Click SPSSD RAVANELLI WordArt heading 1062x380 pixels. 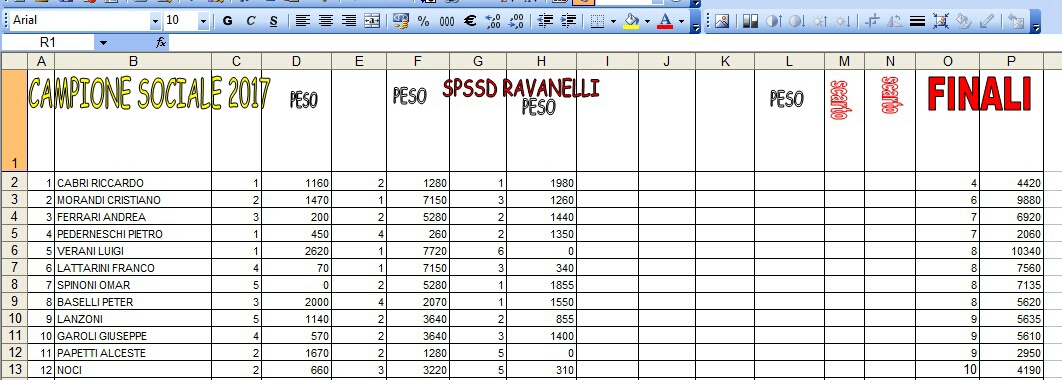521,87
